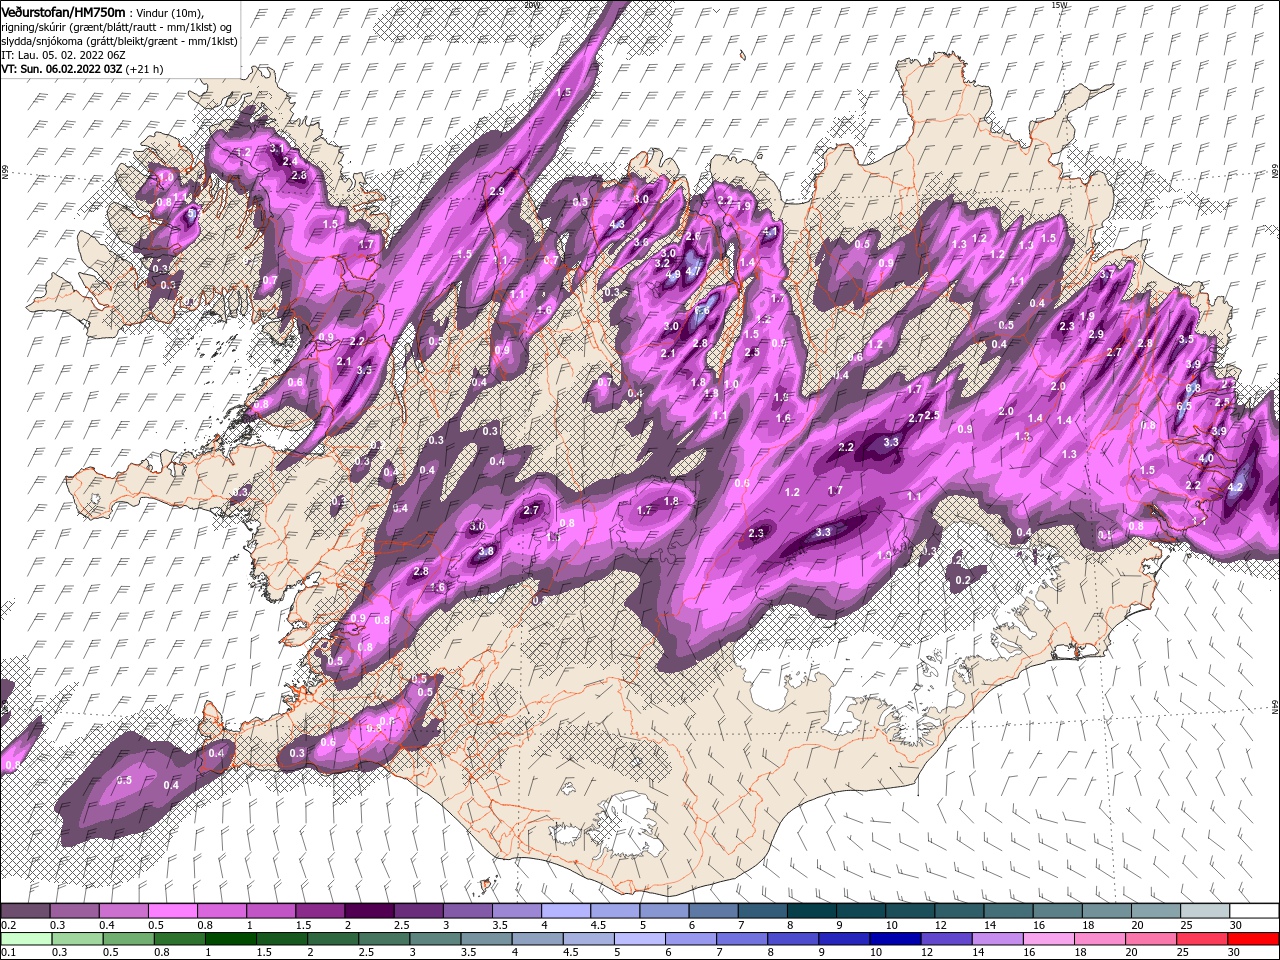Click the 3.7 value on the map
This screenshot has width=1280, height=960.
click(1106, 274)
